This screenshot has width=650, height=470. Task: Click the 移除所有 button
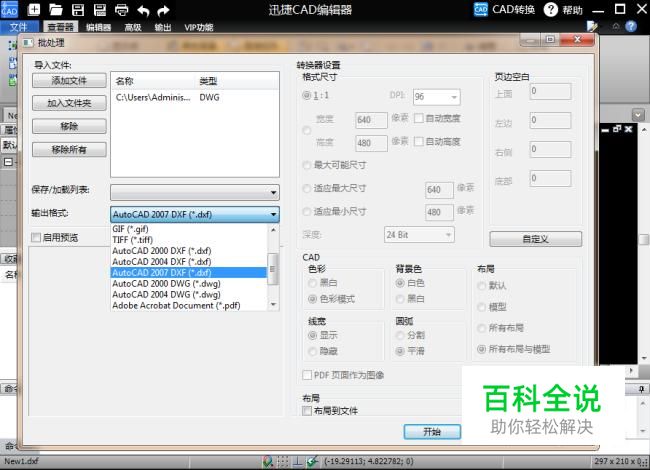point(69,150)
